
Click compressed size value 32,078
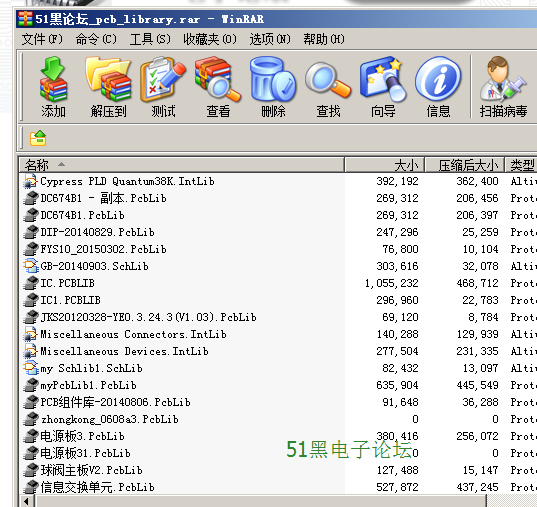coord(480,266)
